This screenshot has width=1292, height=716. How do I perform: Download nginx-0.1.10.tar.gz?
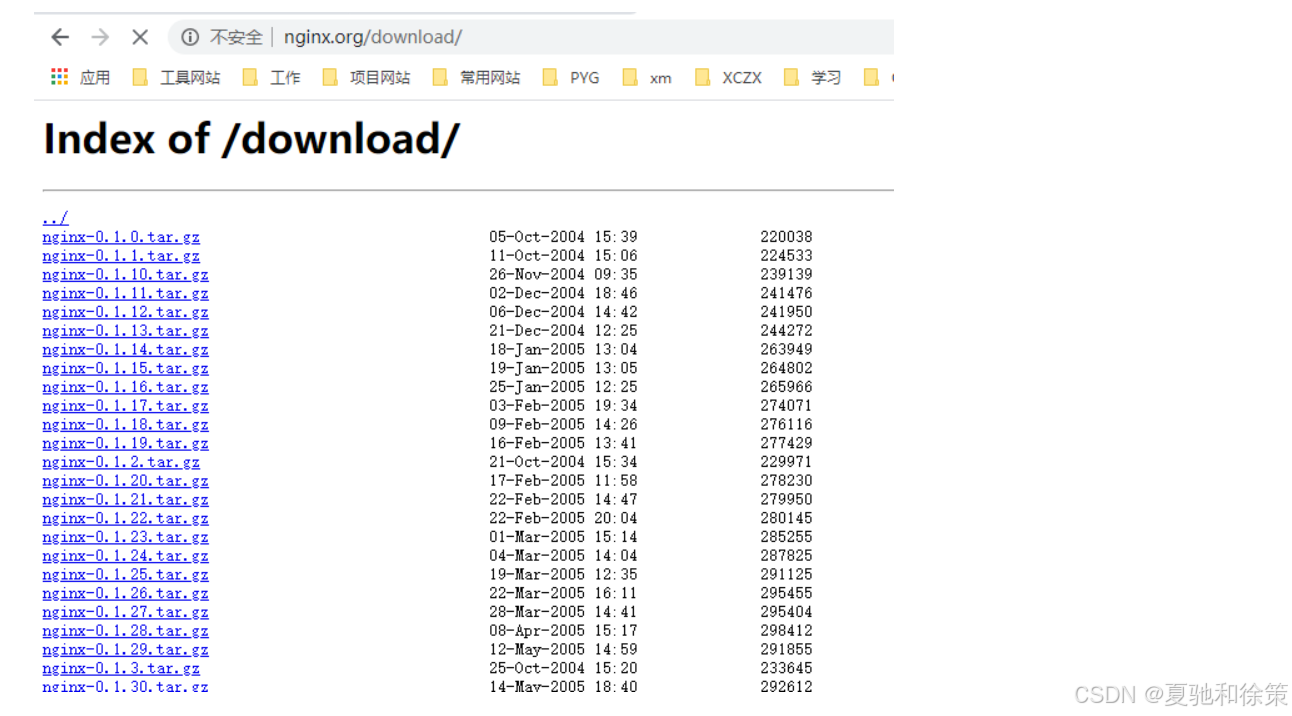coord(125,274)
